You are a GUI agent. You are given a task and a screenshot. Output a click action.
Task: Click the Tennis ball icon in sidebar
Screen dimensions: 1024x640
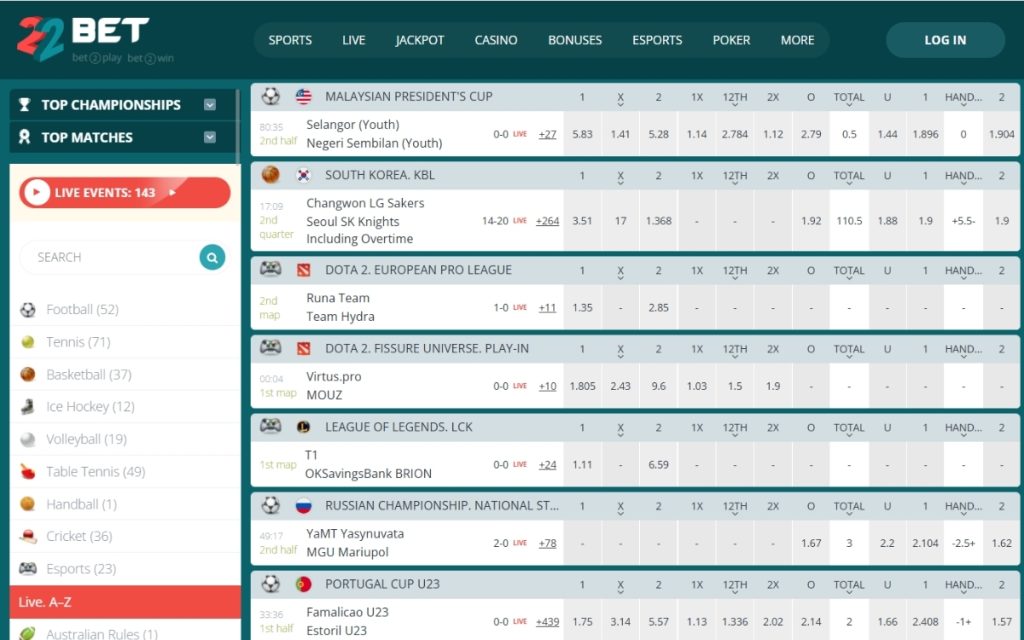(x=27, y=342)
